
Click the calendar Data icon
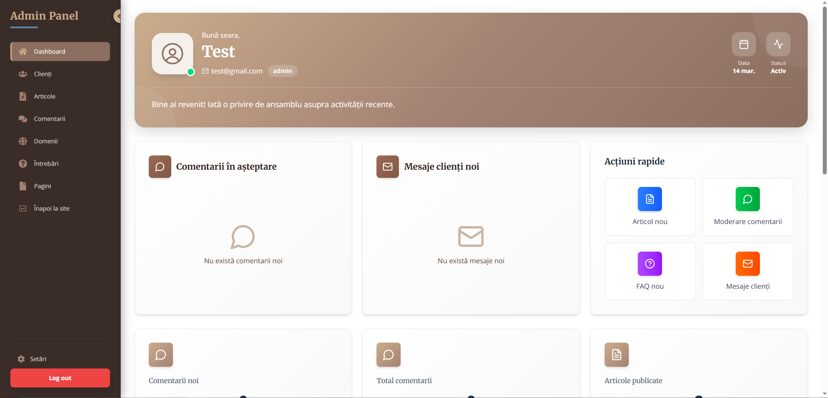point(744,44)
